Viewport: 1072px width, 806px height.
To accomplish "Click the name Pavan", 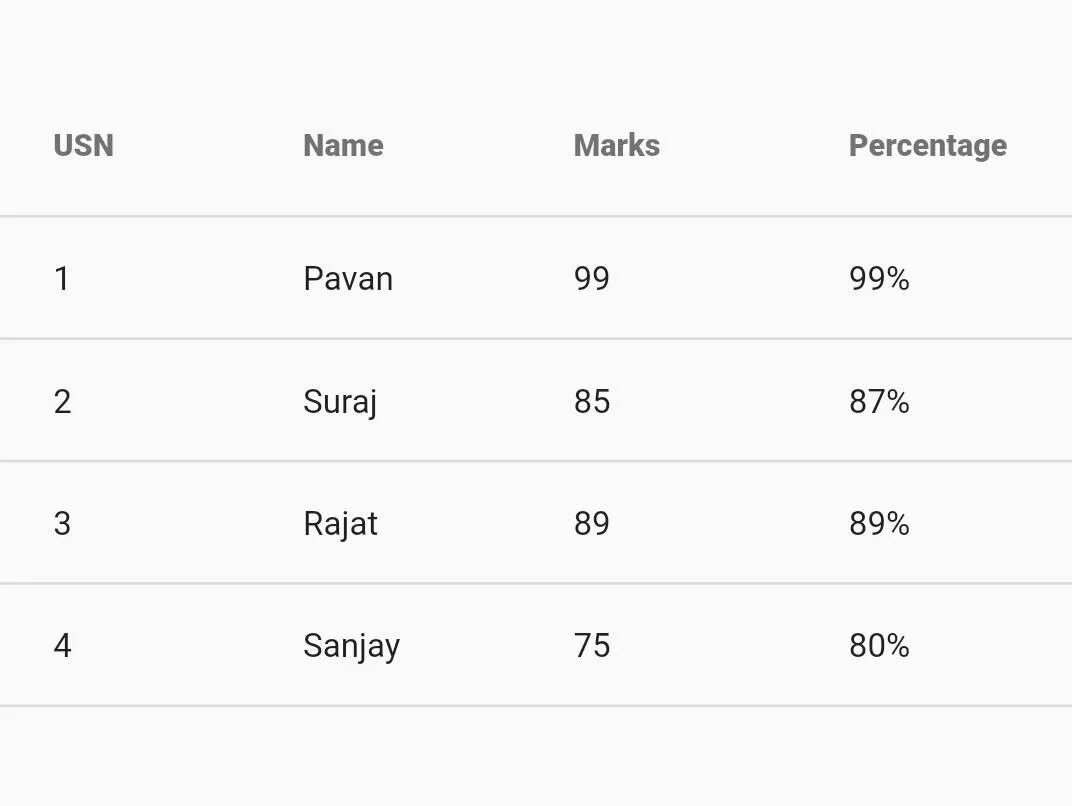I will pyautogui.click(x=347, y=279).
